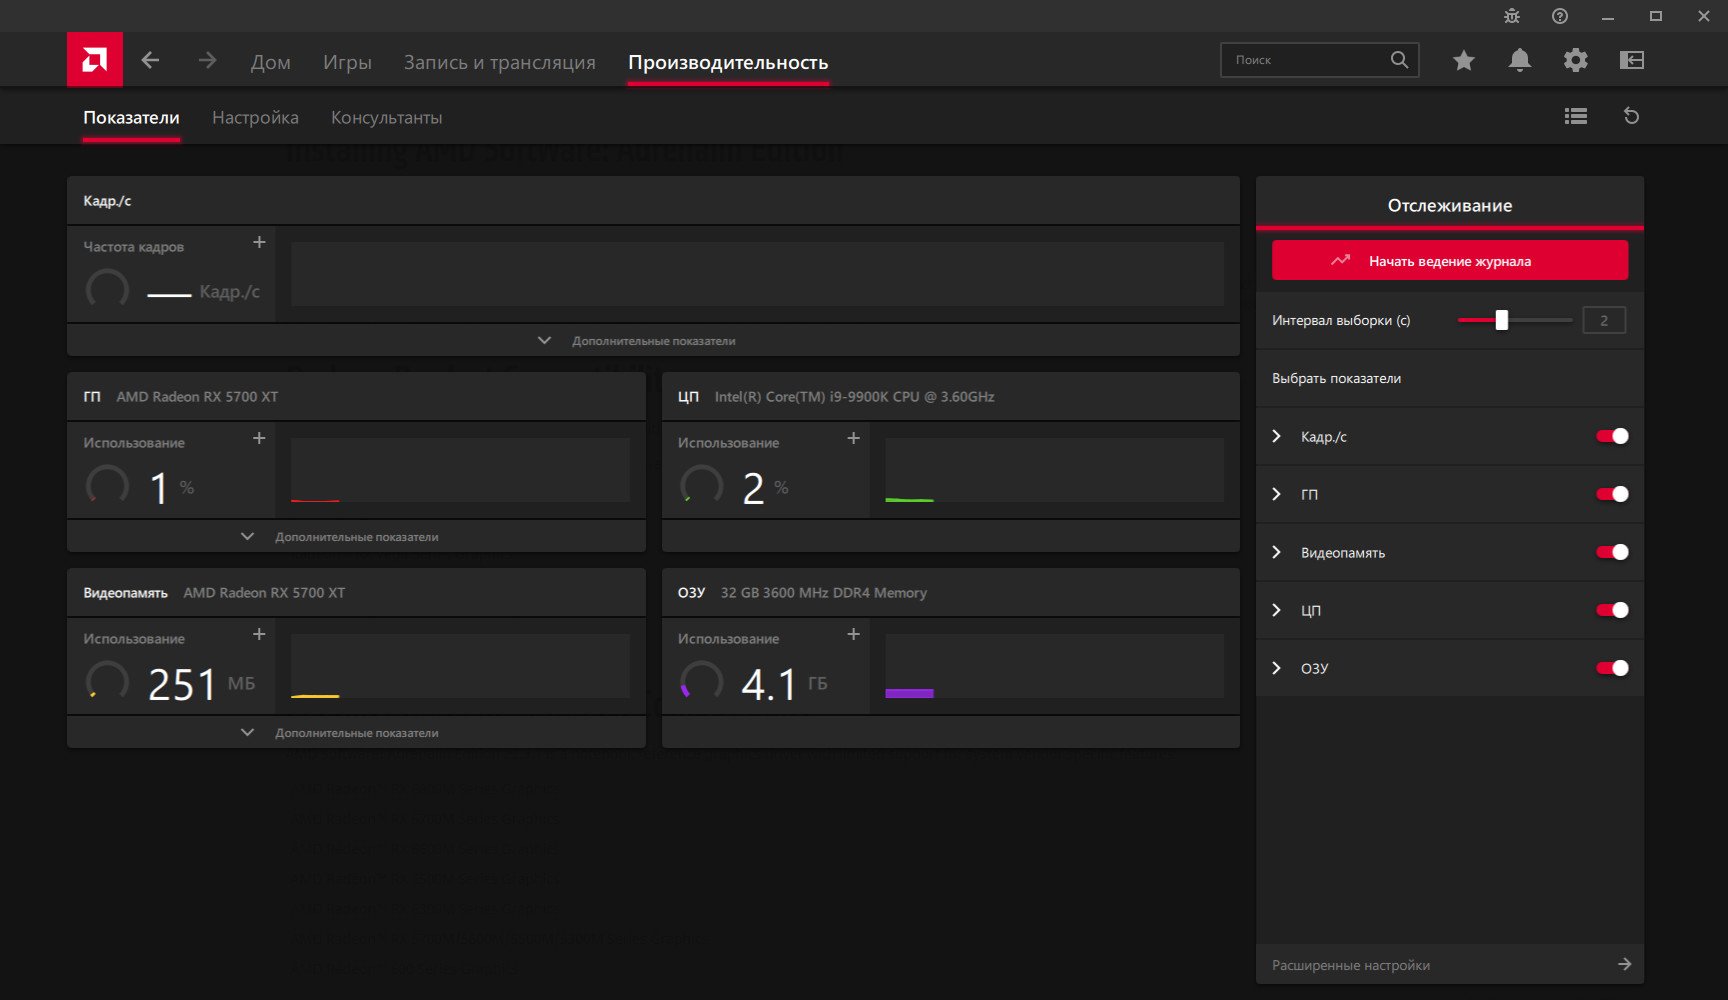1728x1000 pixels.
Task: Click Интервал выборки slider handle
Action: pos(1501,320)
